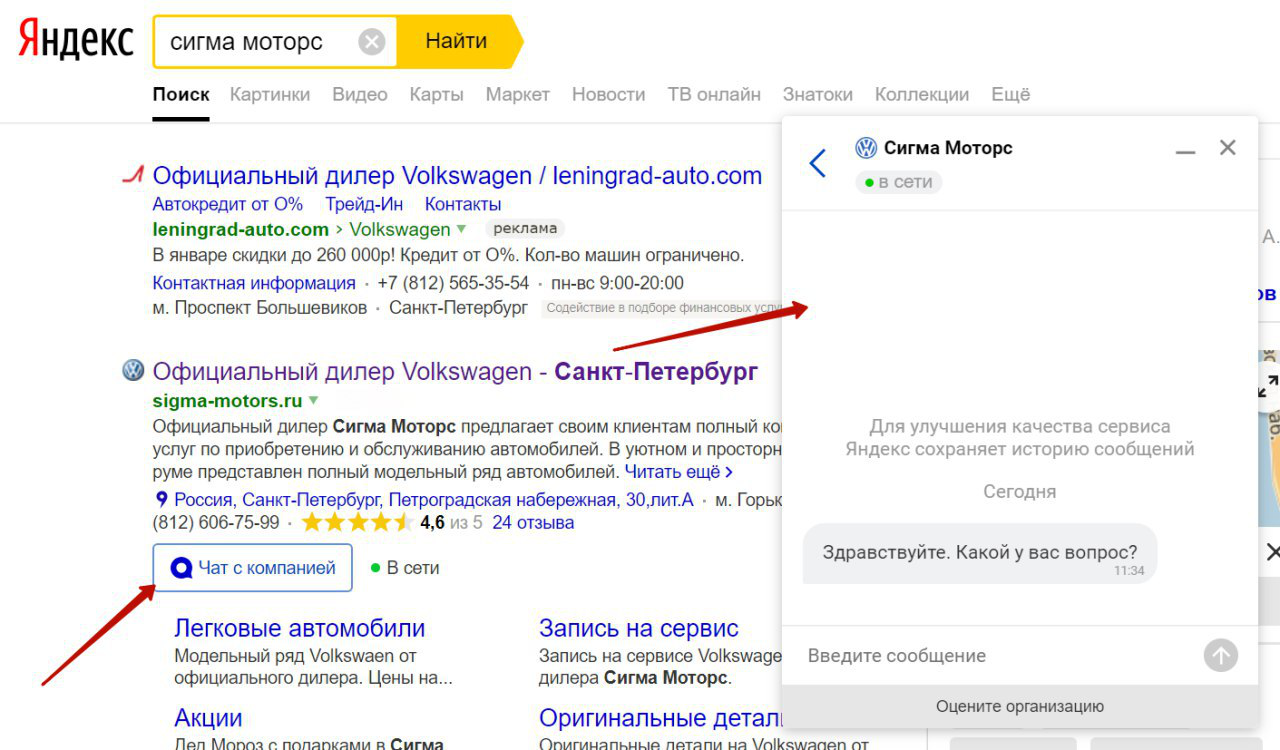Screen dimensions: 1280x750
Task: Click the location pin icon by the address
Action: click(x=161, y=499)
